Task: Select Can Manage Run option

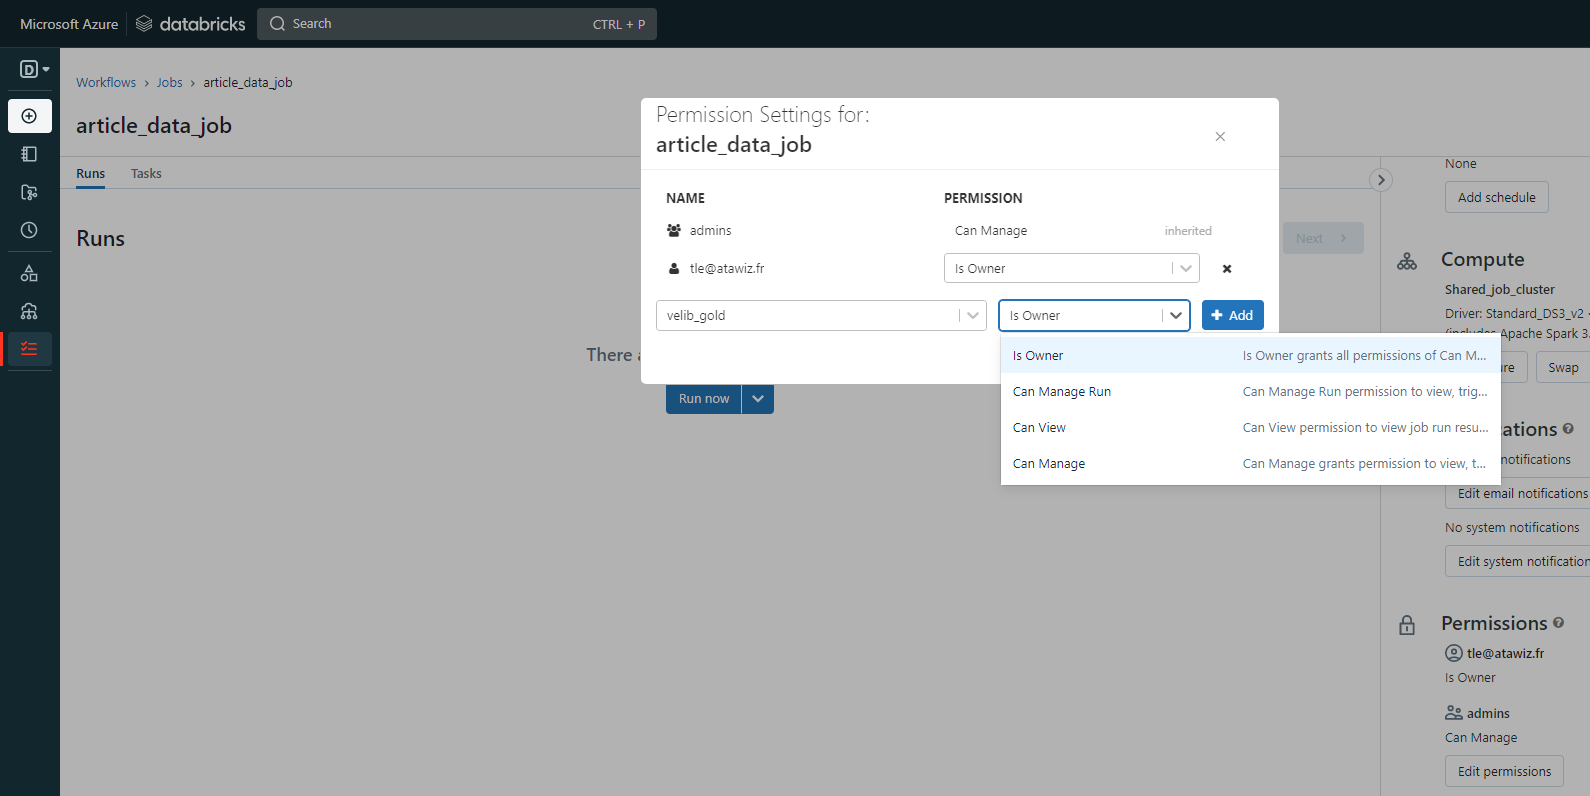Action: tap(1062, 392)
